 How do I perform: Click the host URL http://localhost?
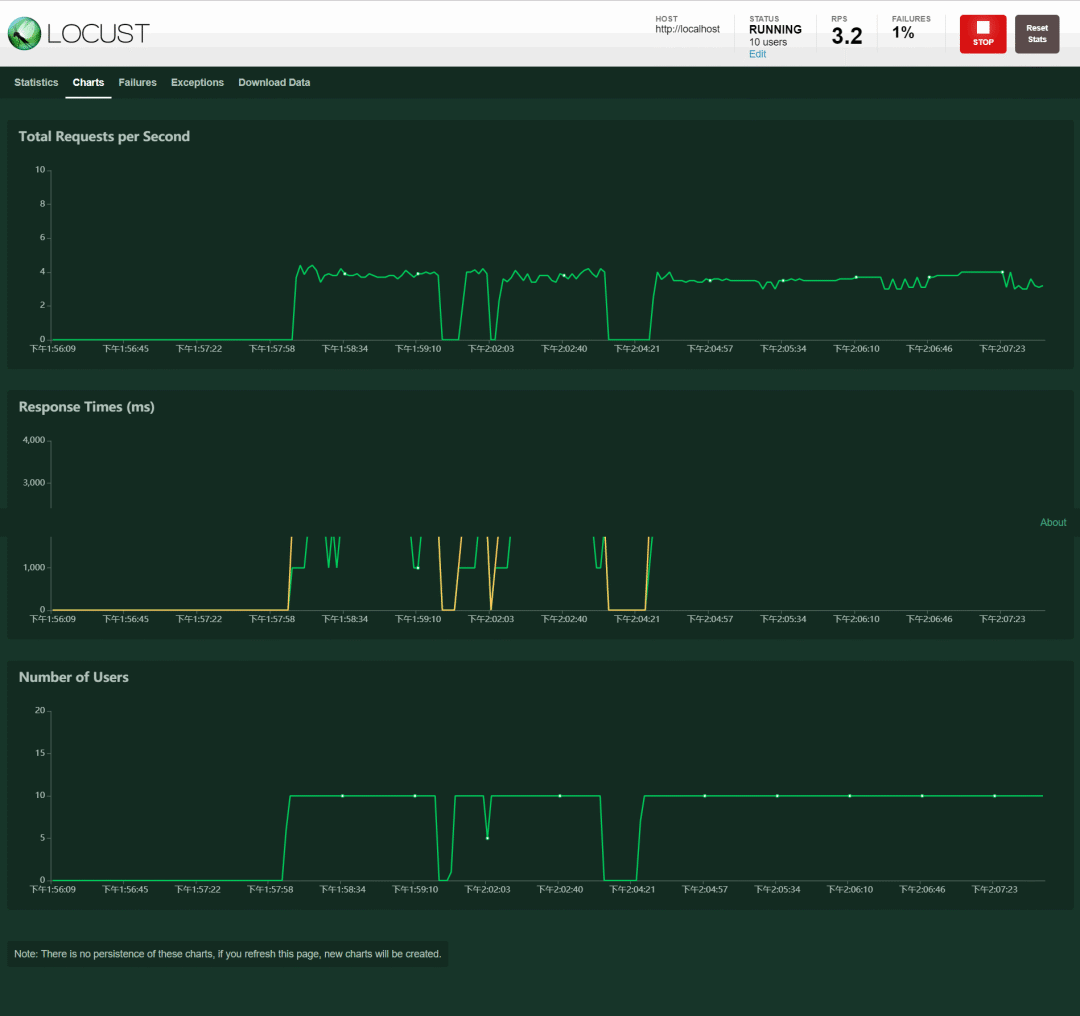(687, 29)
